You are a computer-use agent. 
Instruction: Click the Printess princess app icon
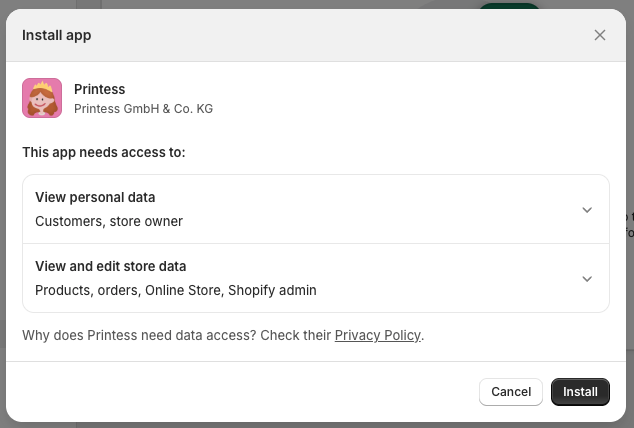(42, 98)
